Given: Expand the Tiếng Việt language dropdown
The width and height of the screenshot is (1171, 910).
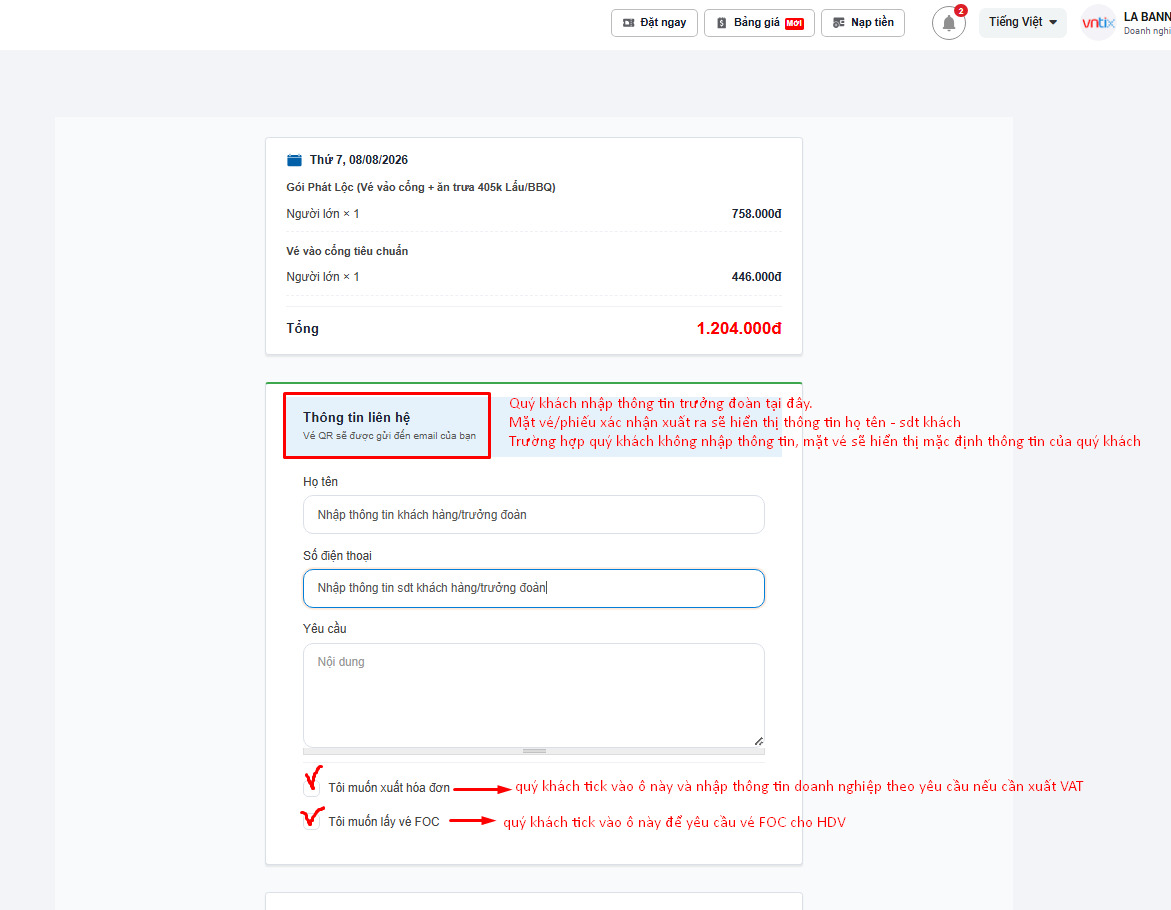Looking at the screenshot, I should point(1022,22).
